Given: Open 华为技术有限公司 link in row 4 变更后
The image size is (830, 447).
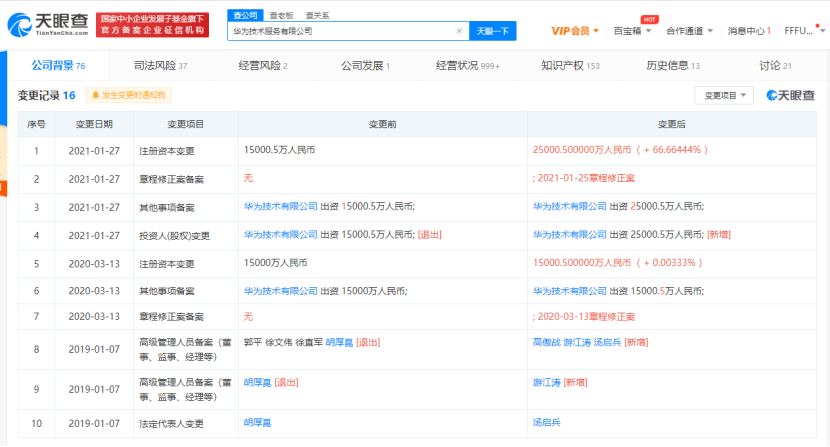Looking at the screenshot, I should (570, 235).
